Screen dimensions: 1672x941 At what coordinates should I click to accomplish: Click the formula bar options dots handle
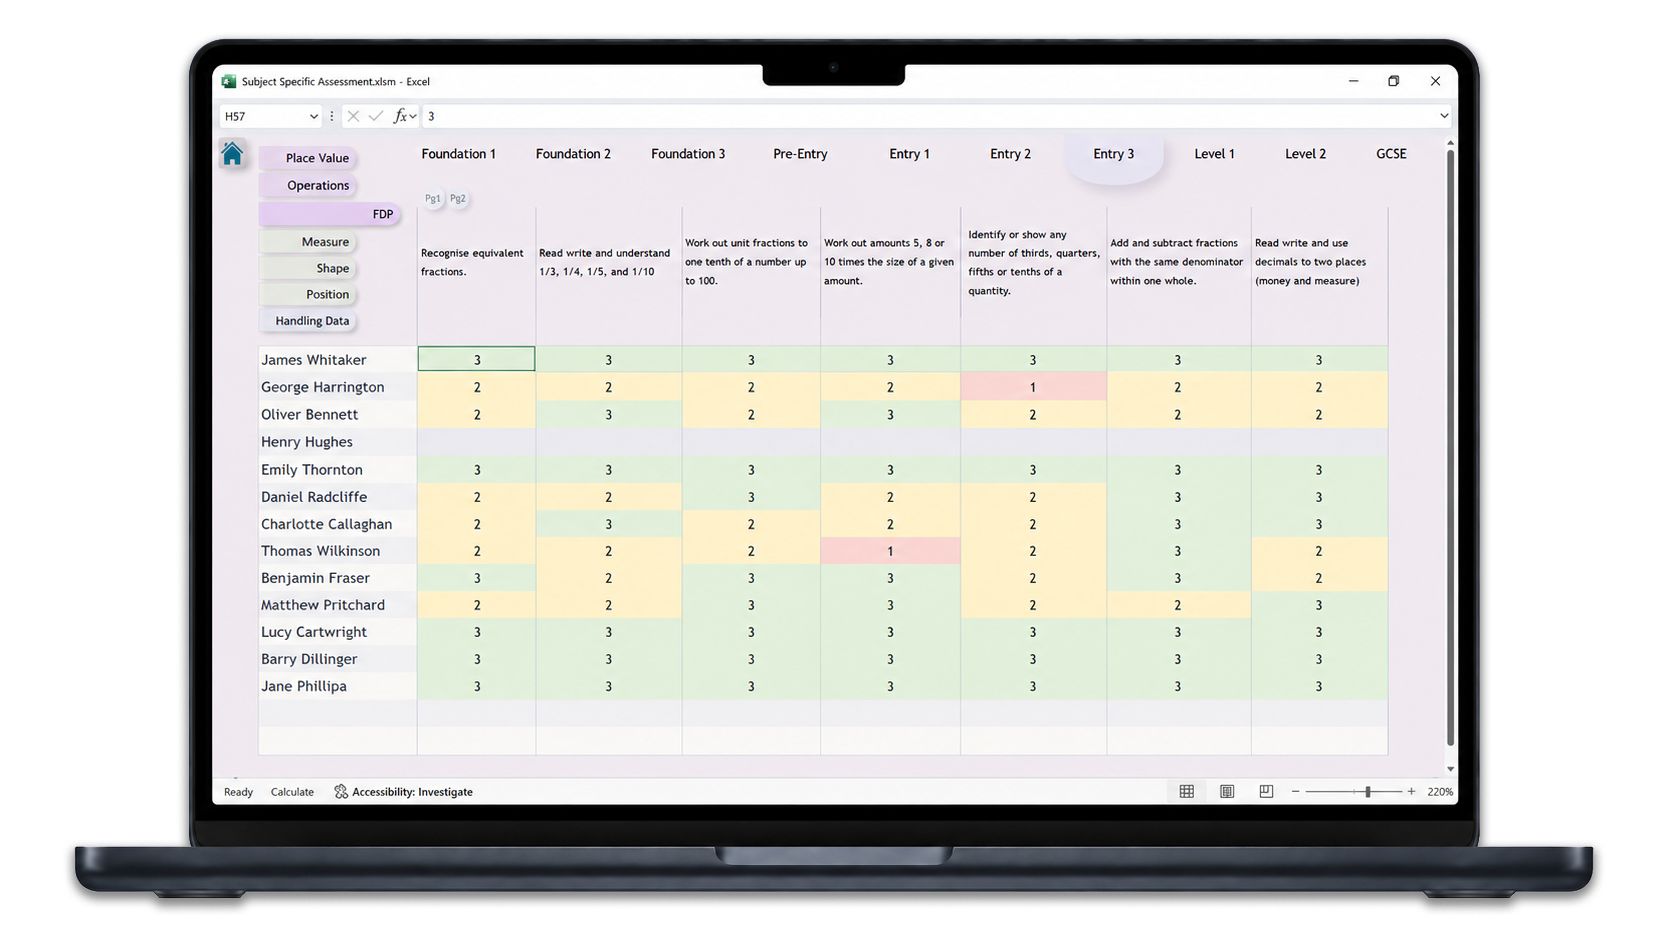(332, 116)
